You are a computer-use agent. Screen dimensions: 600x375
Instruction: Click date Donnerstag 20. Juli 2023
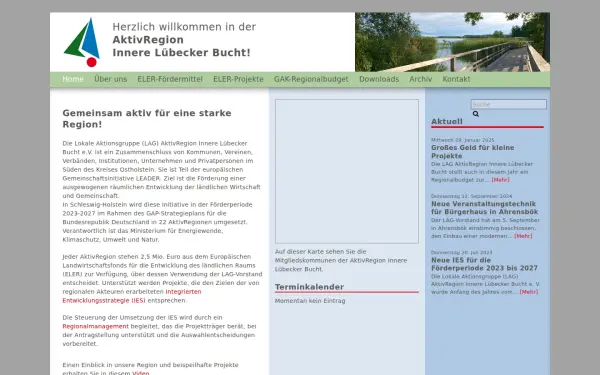click(x=461, y=253)
